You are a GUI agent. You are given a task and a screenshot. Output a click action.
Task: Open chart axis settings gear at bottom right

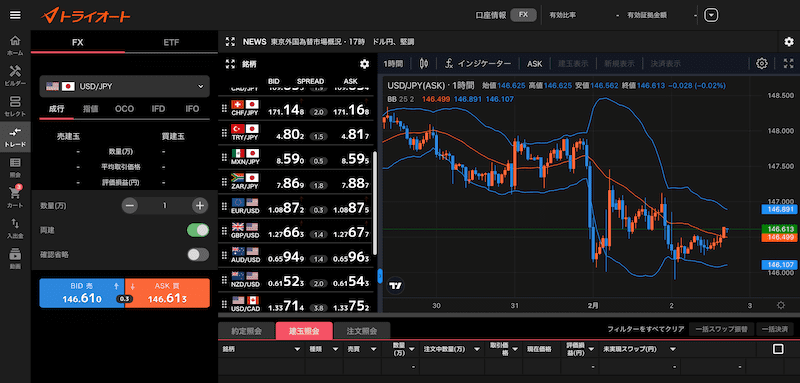(x=780, y=305)
